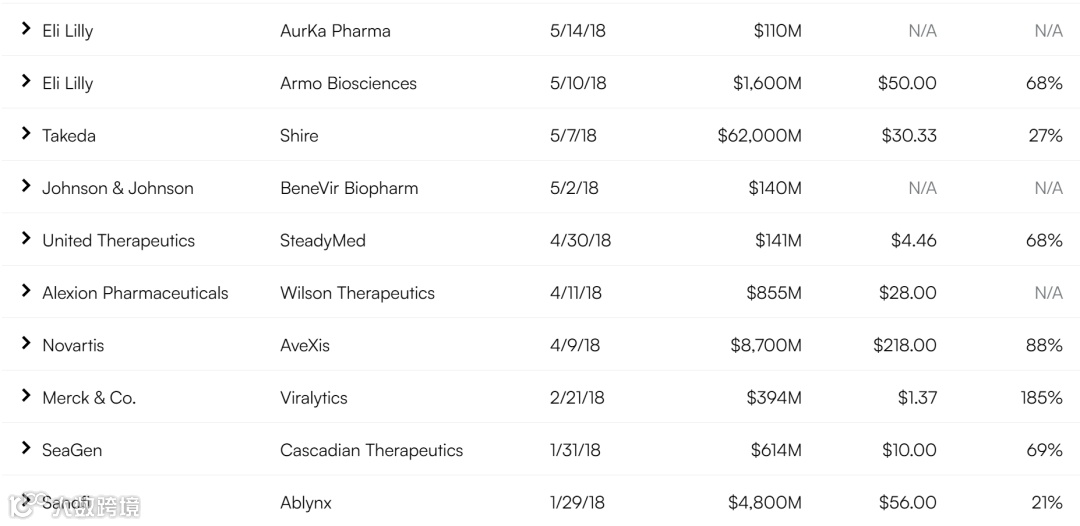Expand the Johnson & Johnson row chevron
The width and height of the screenshot is (1080, 526).
click(26, 187)
